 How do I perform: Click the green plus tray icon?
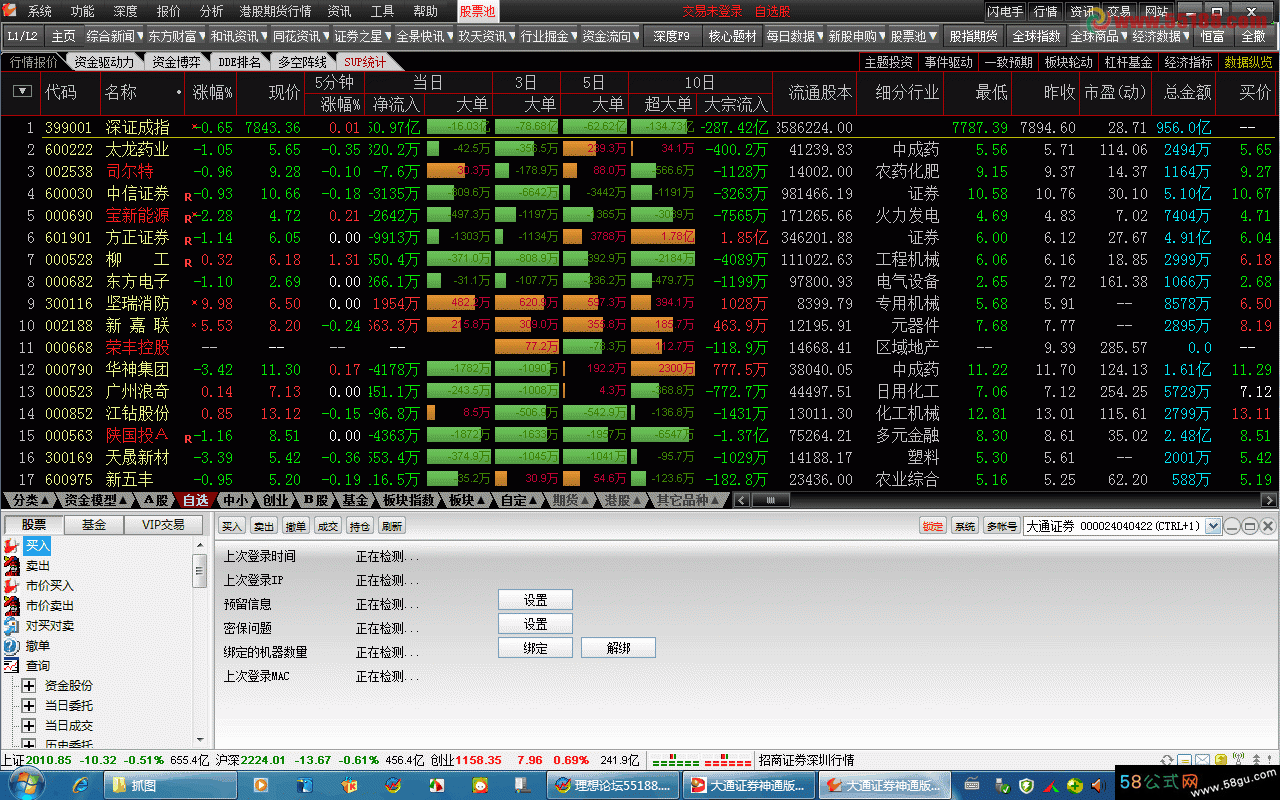(1075, 785)
